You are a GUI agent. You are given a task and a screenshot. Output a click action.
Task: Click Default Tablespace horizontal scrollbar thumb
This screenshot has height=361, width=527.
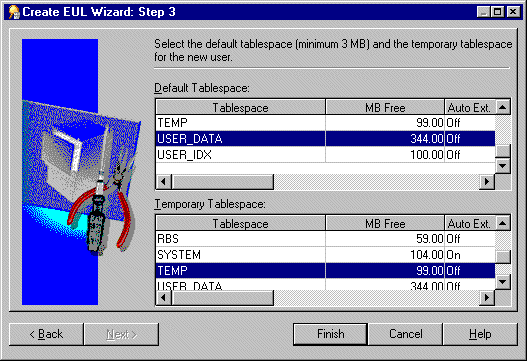click(223, 182)
